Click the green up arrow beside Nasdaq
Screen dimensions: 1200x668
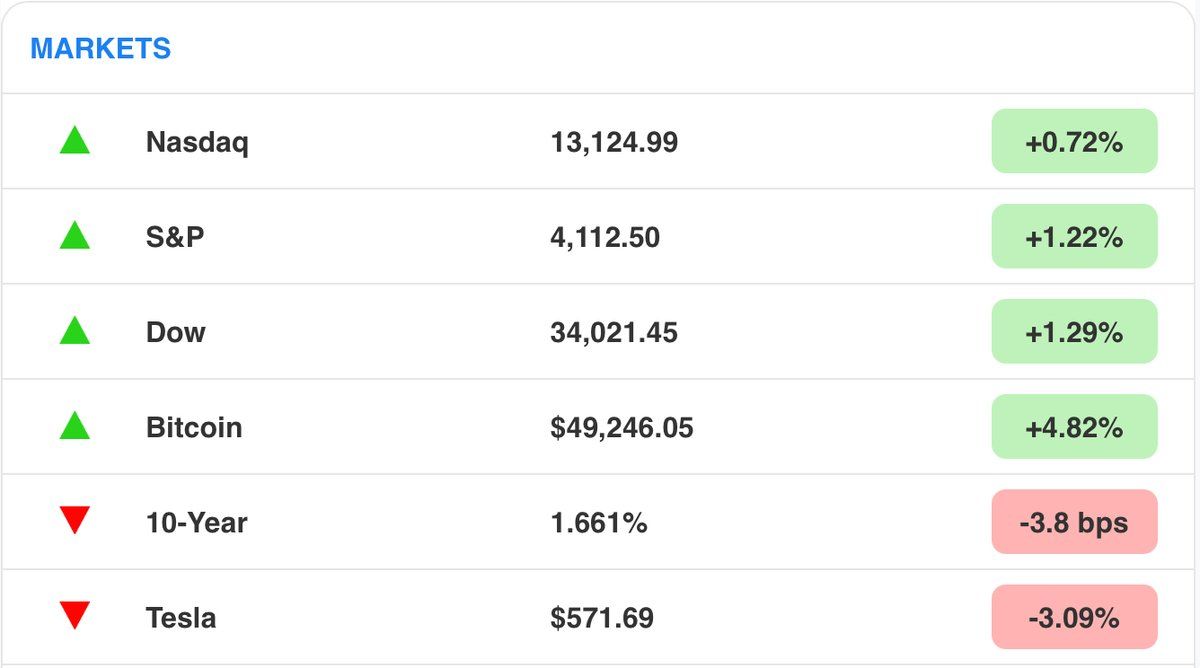(x=75, y=141)
